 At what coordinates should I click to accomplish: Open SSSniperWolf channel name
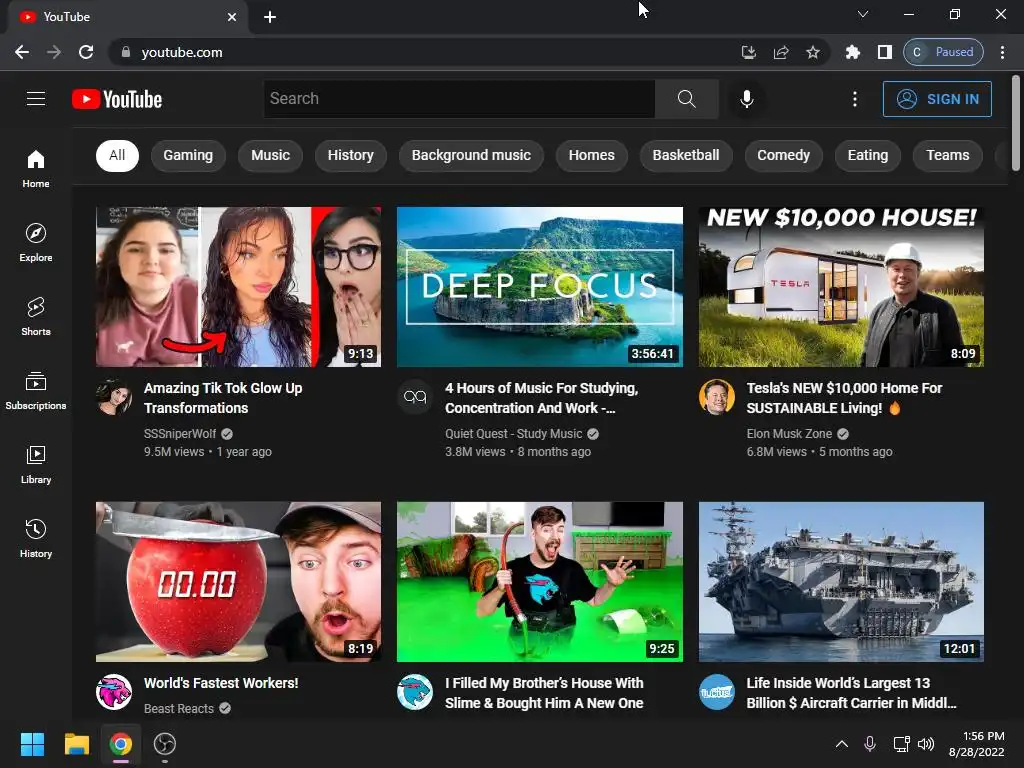[180, 434]
